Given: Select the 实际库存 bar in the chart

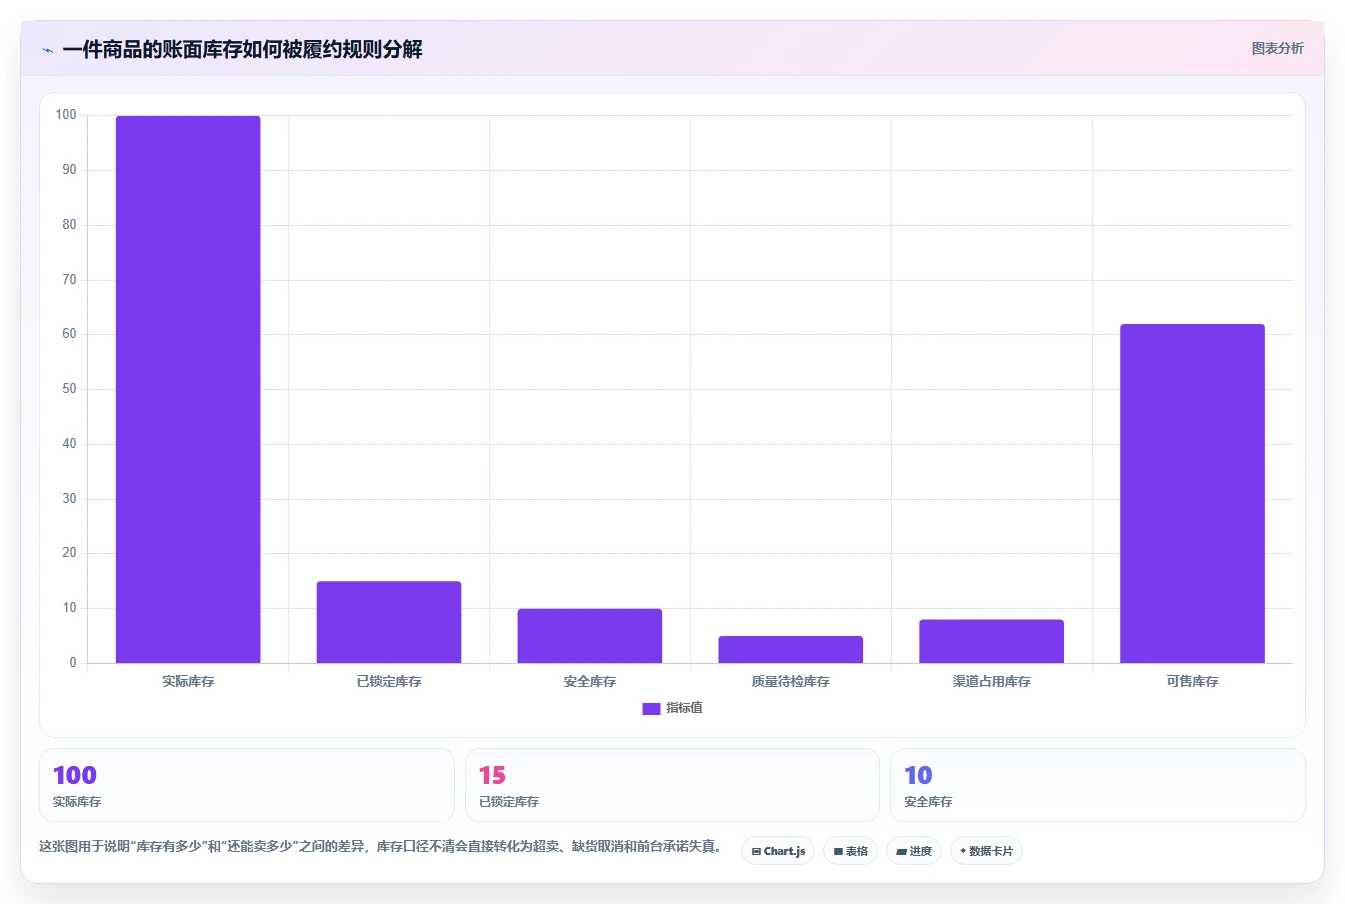Looking at the screenshot, I should pyautogui.click(x=188, y=389).
